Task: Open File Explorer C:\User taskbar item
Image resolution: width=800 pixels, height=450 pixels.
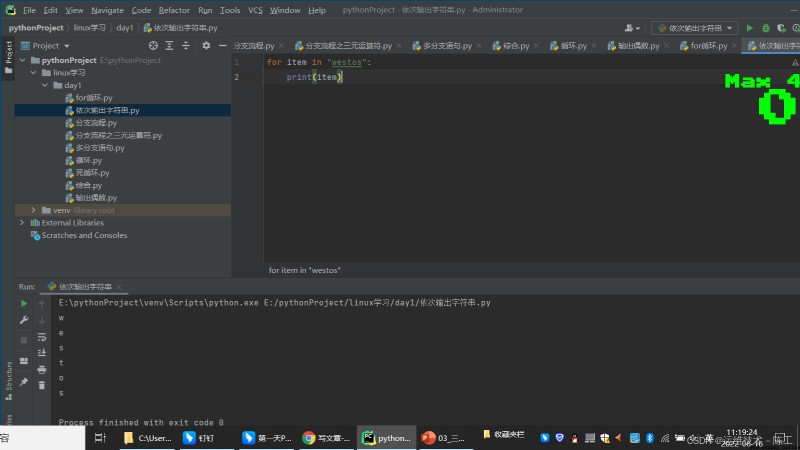Action: (x=147, y=438)
